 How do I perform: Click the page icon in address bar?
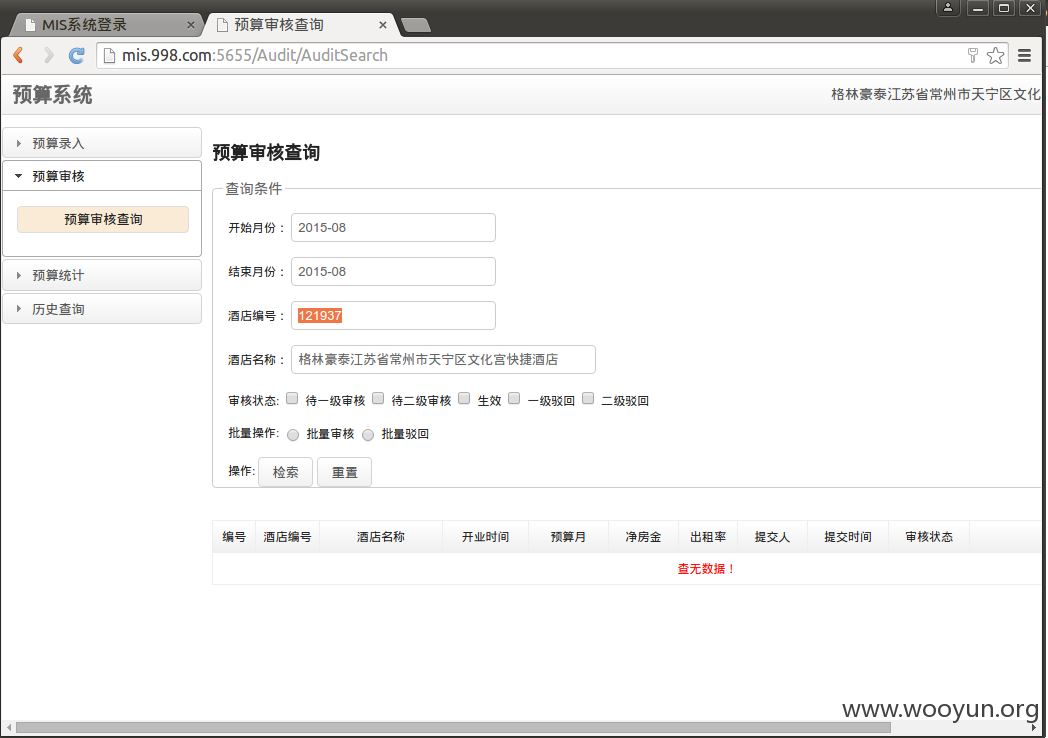click(x=109, y=55)
